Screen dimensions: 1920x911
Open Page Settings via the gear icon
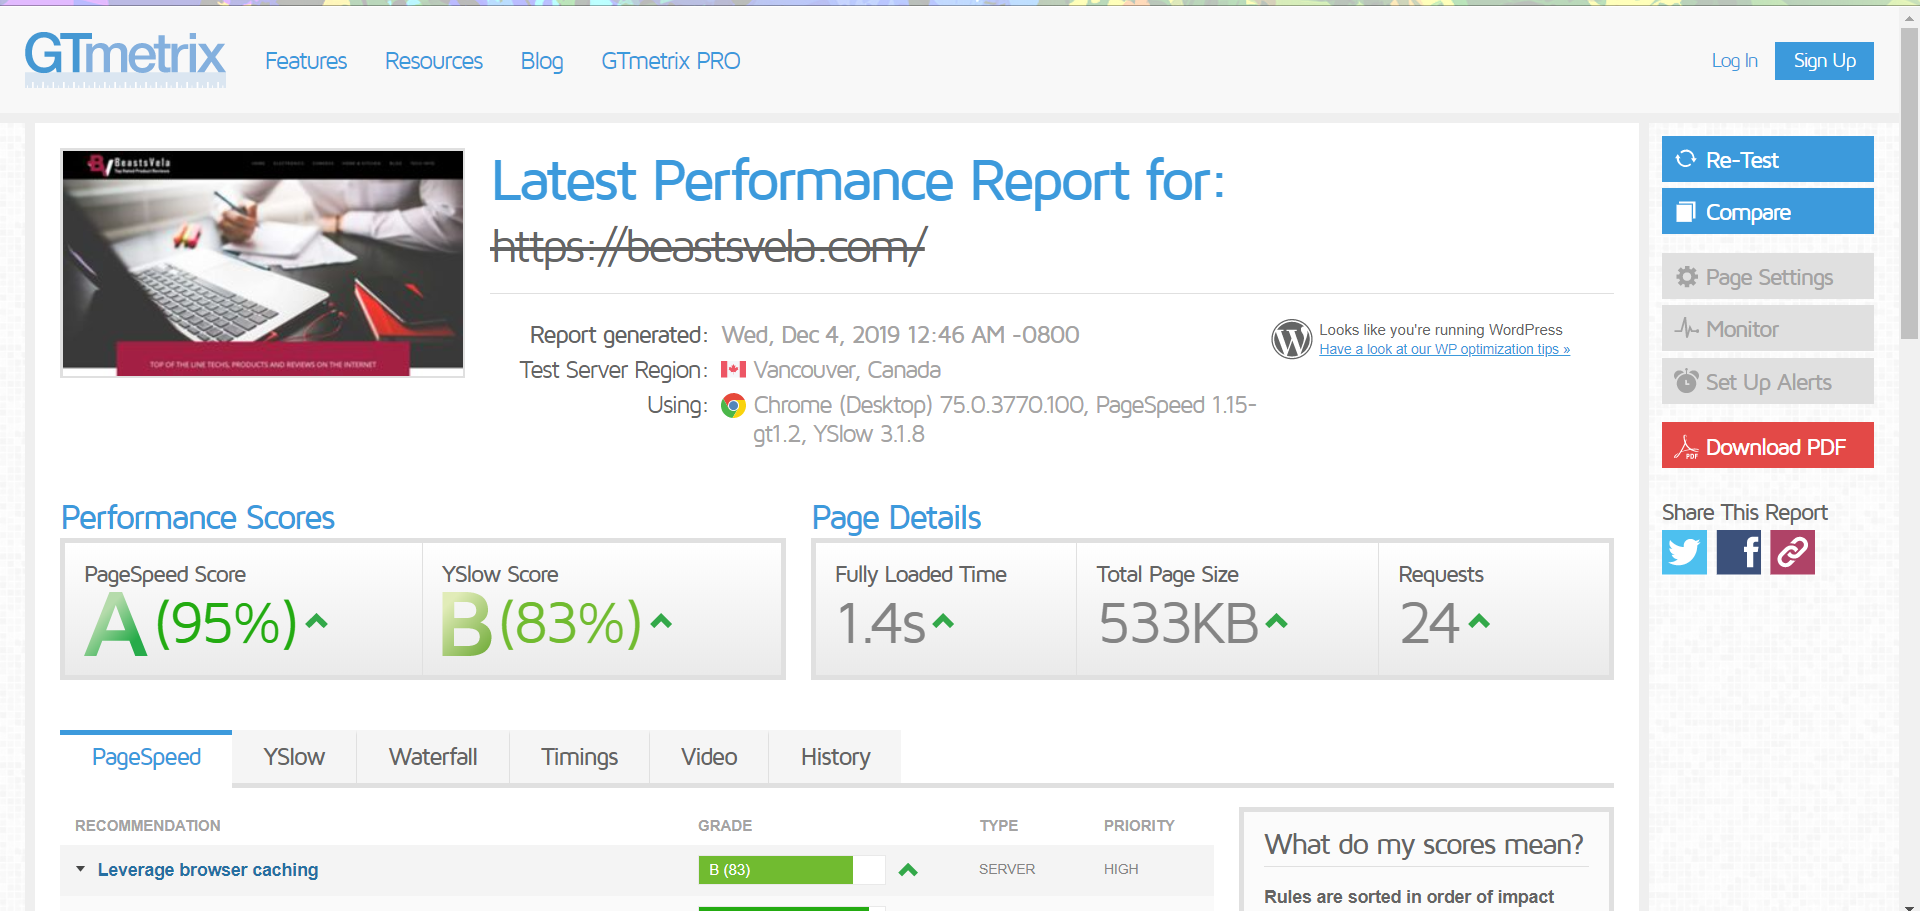tap(1688, 277)
